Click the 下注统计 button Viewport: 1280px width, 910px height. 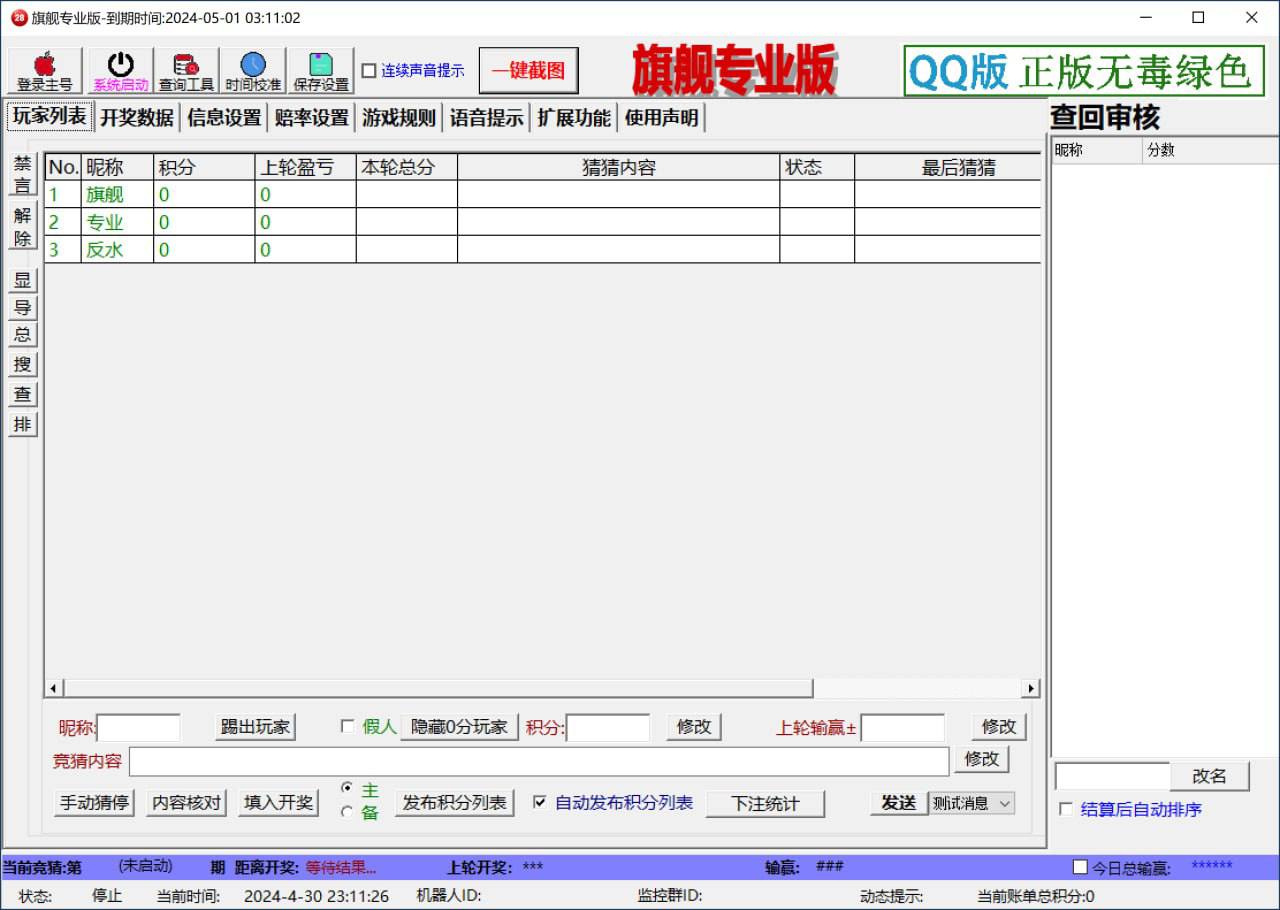[x=766, y=804]
